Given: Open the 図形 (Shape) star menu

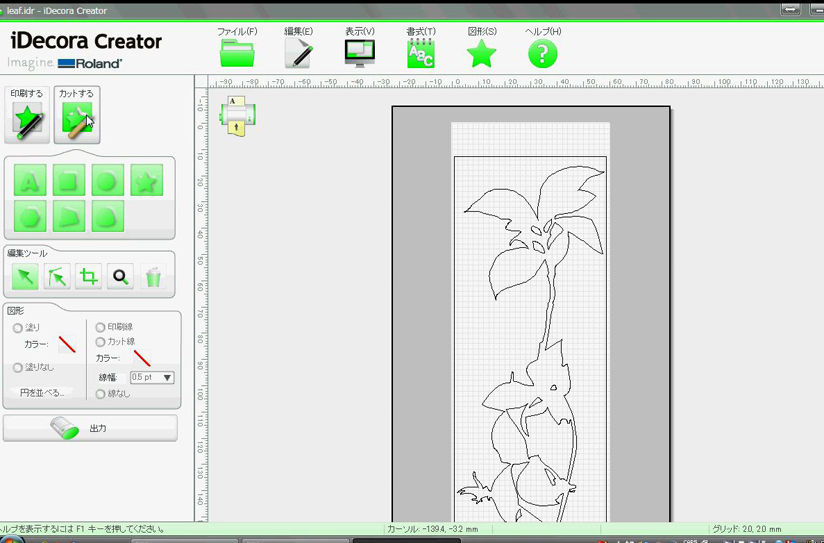Looking at the screenshot, I should (481, 48).
